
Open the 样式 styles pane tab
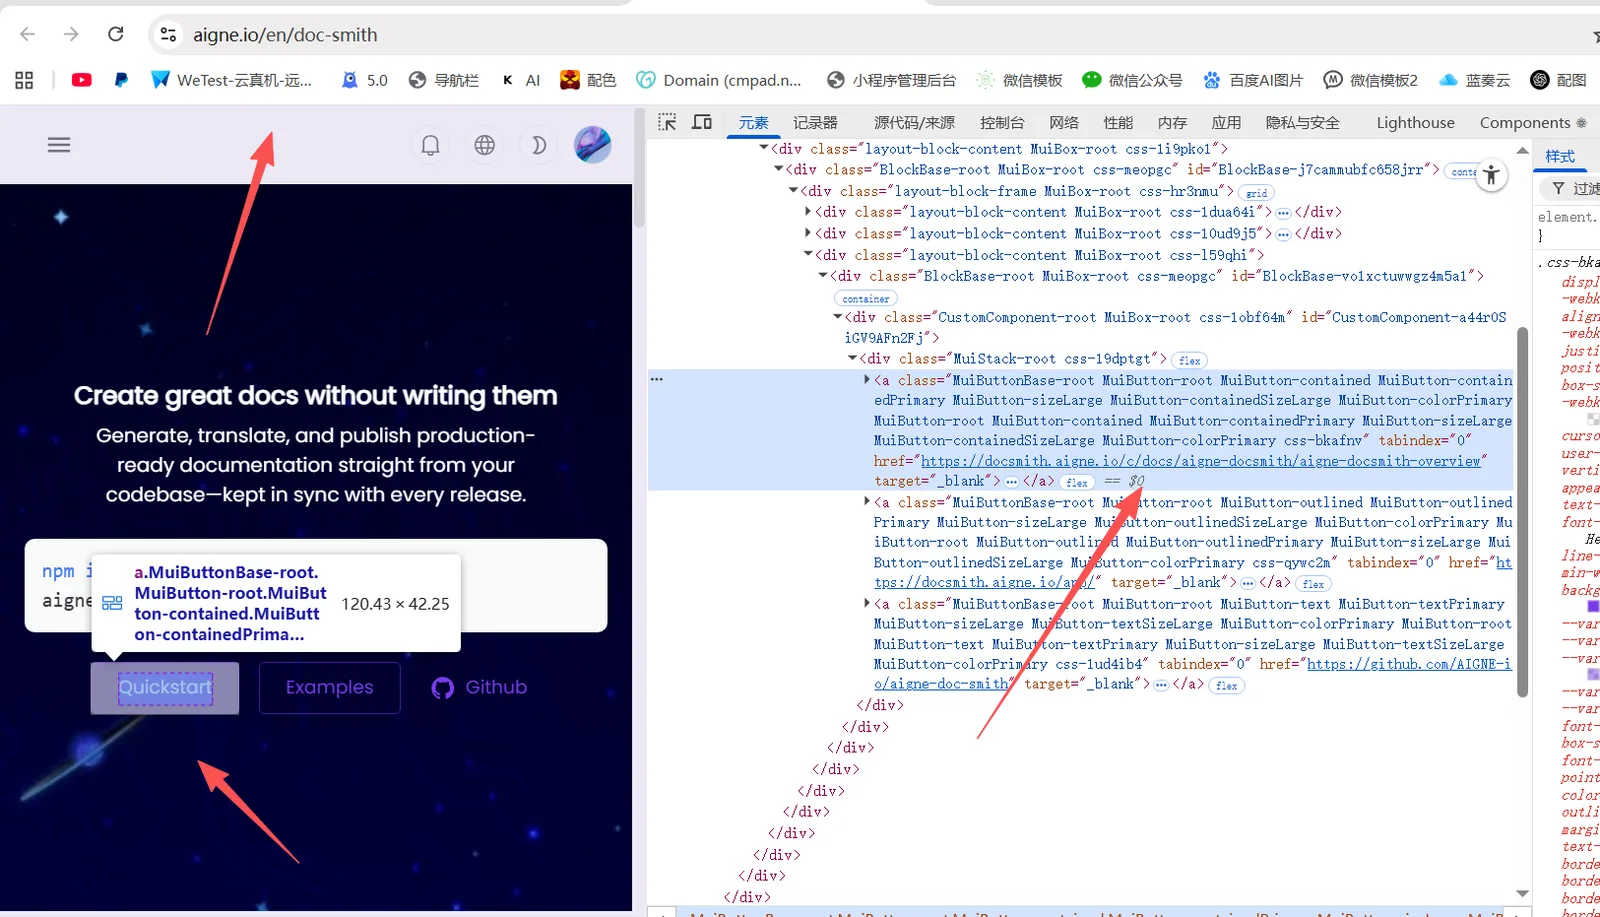pyautogui.click(x=1559, y=157)
